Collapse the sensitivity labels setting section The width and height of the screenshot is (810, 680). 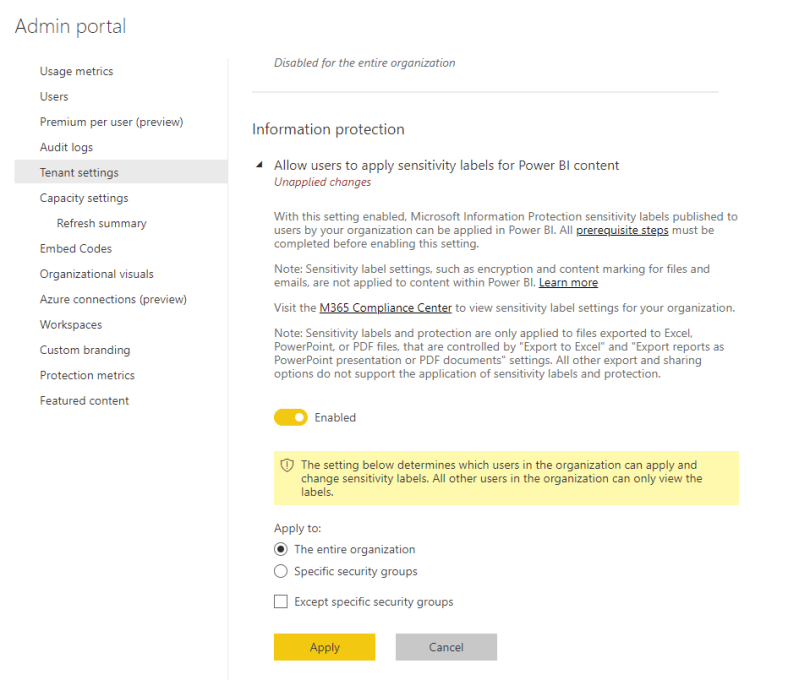coord(262,164)
